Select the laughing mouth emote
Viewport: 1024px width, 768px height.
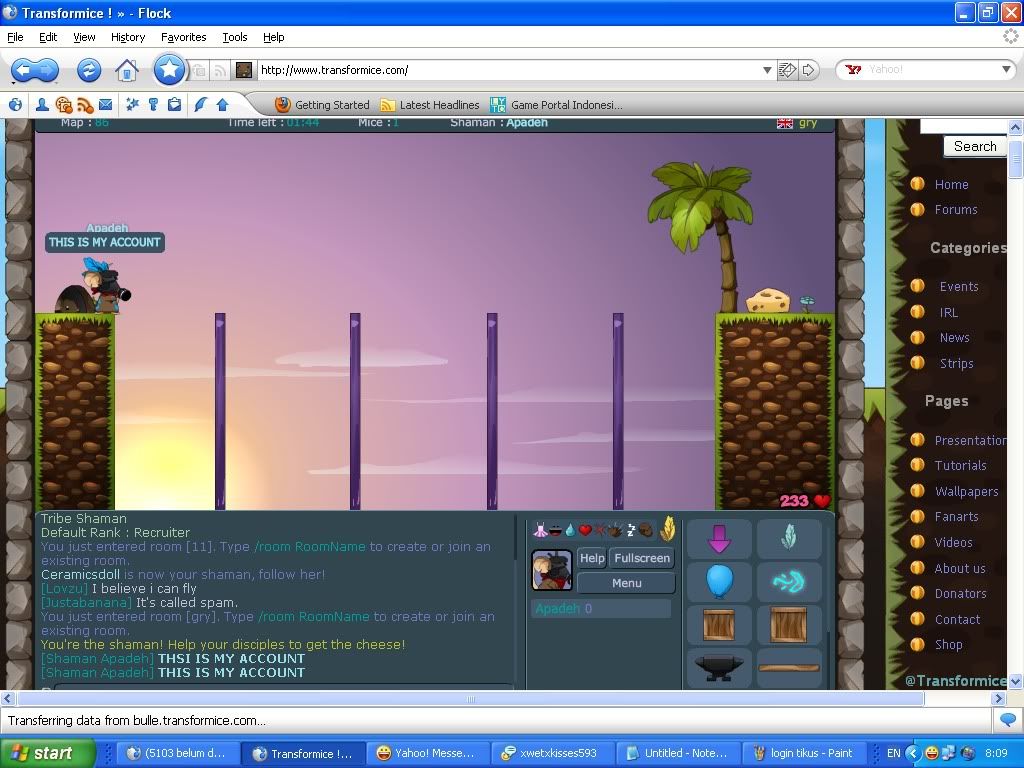tap(556, 530)
